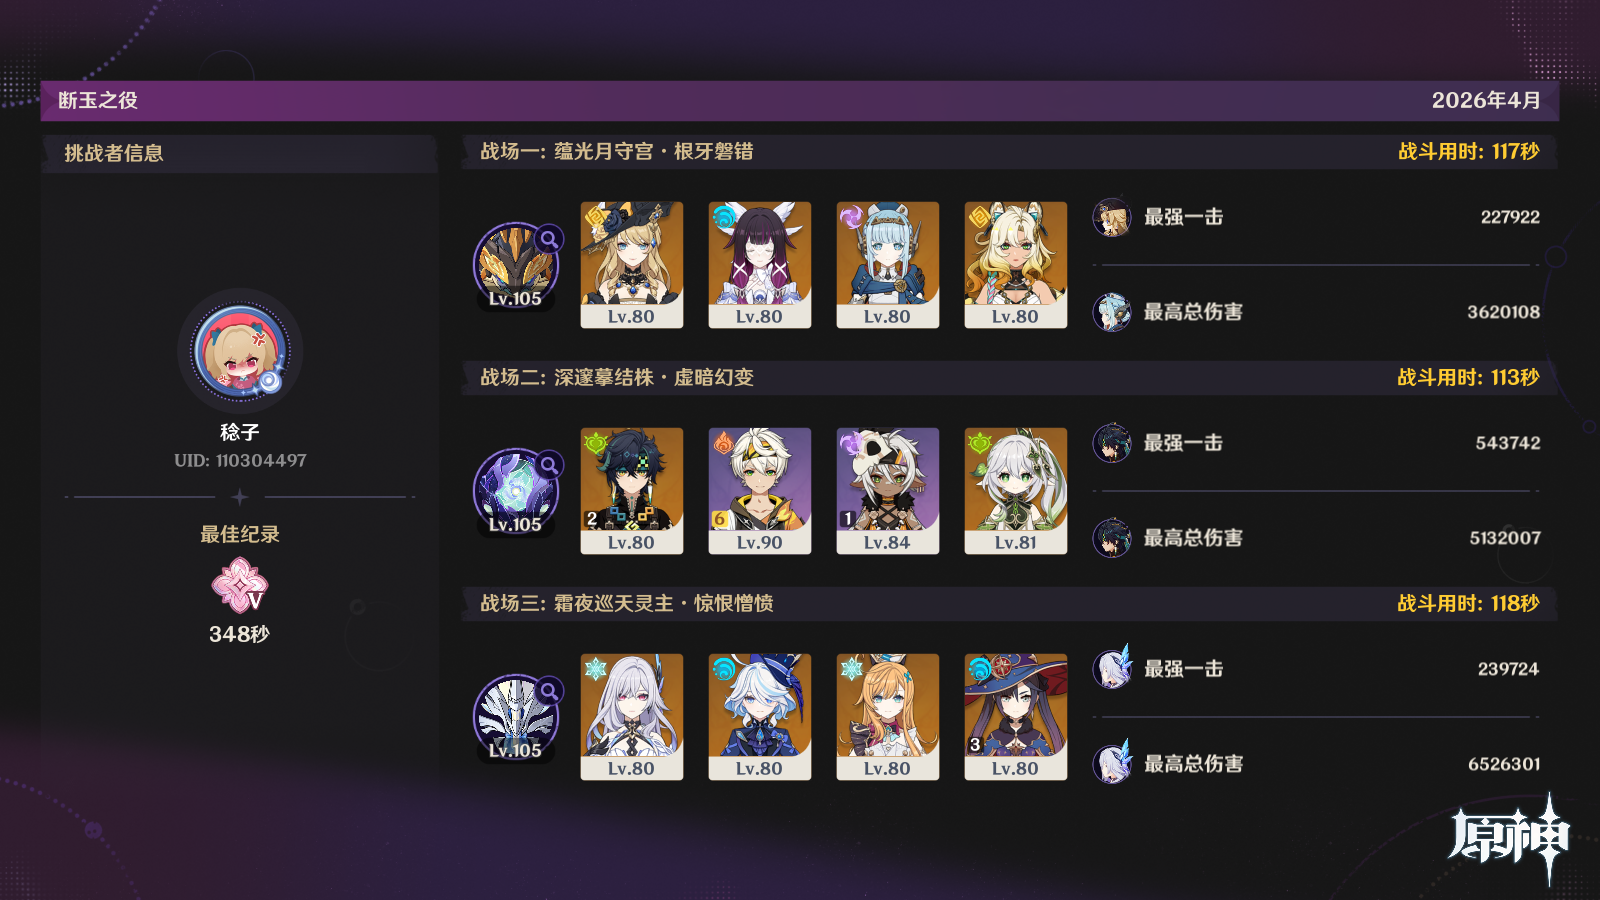1600x900 pixels.
Task: Inspect the Battlefield 3 boss Lv.105 icon
Action: point(516,717)
